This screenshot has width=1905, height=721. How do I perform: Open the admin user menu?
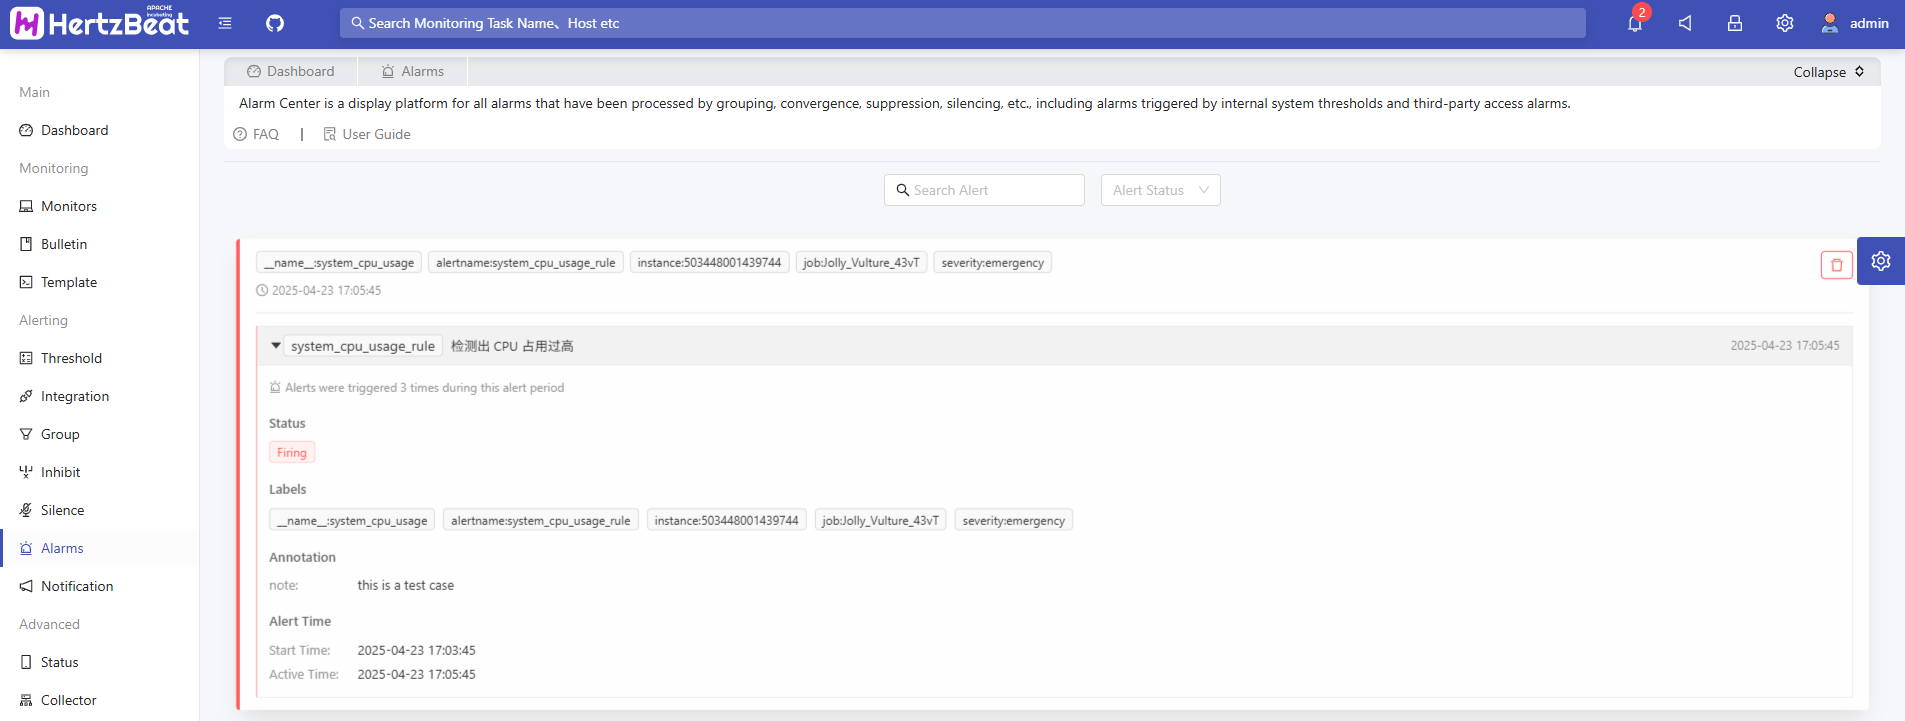(1855, 23)
